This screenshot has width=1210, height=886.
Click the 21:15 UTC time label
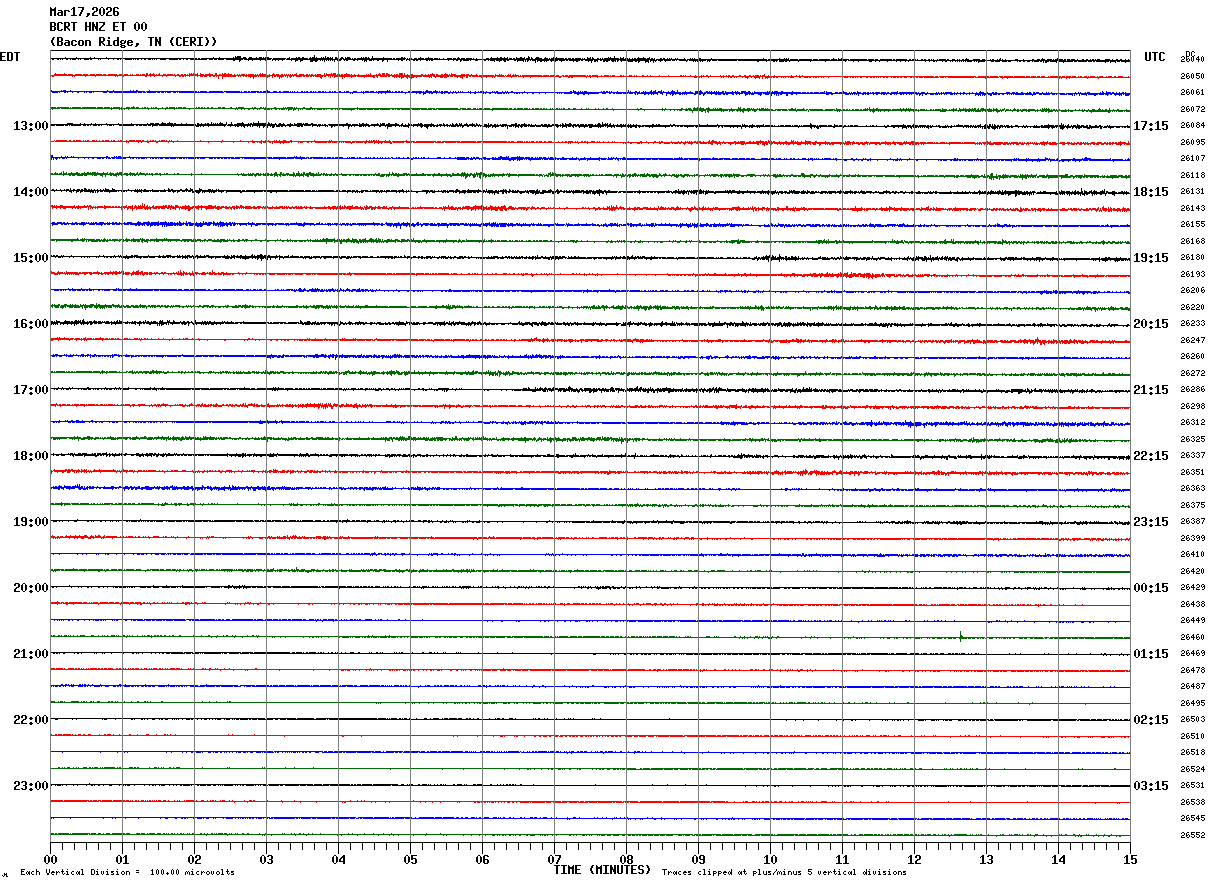click(1151, 390)
